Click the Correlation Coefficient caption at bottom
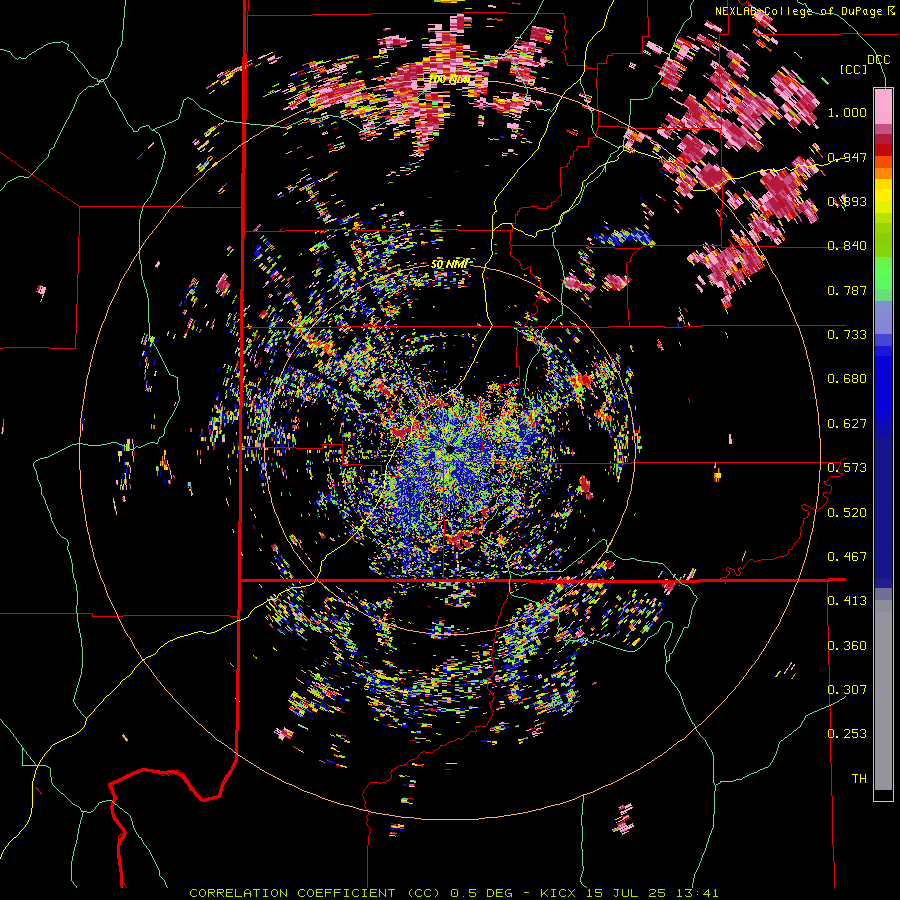The image size is (900, 900). click(x=453, y=893)
